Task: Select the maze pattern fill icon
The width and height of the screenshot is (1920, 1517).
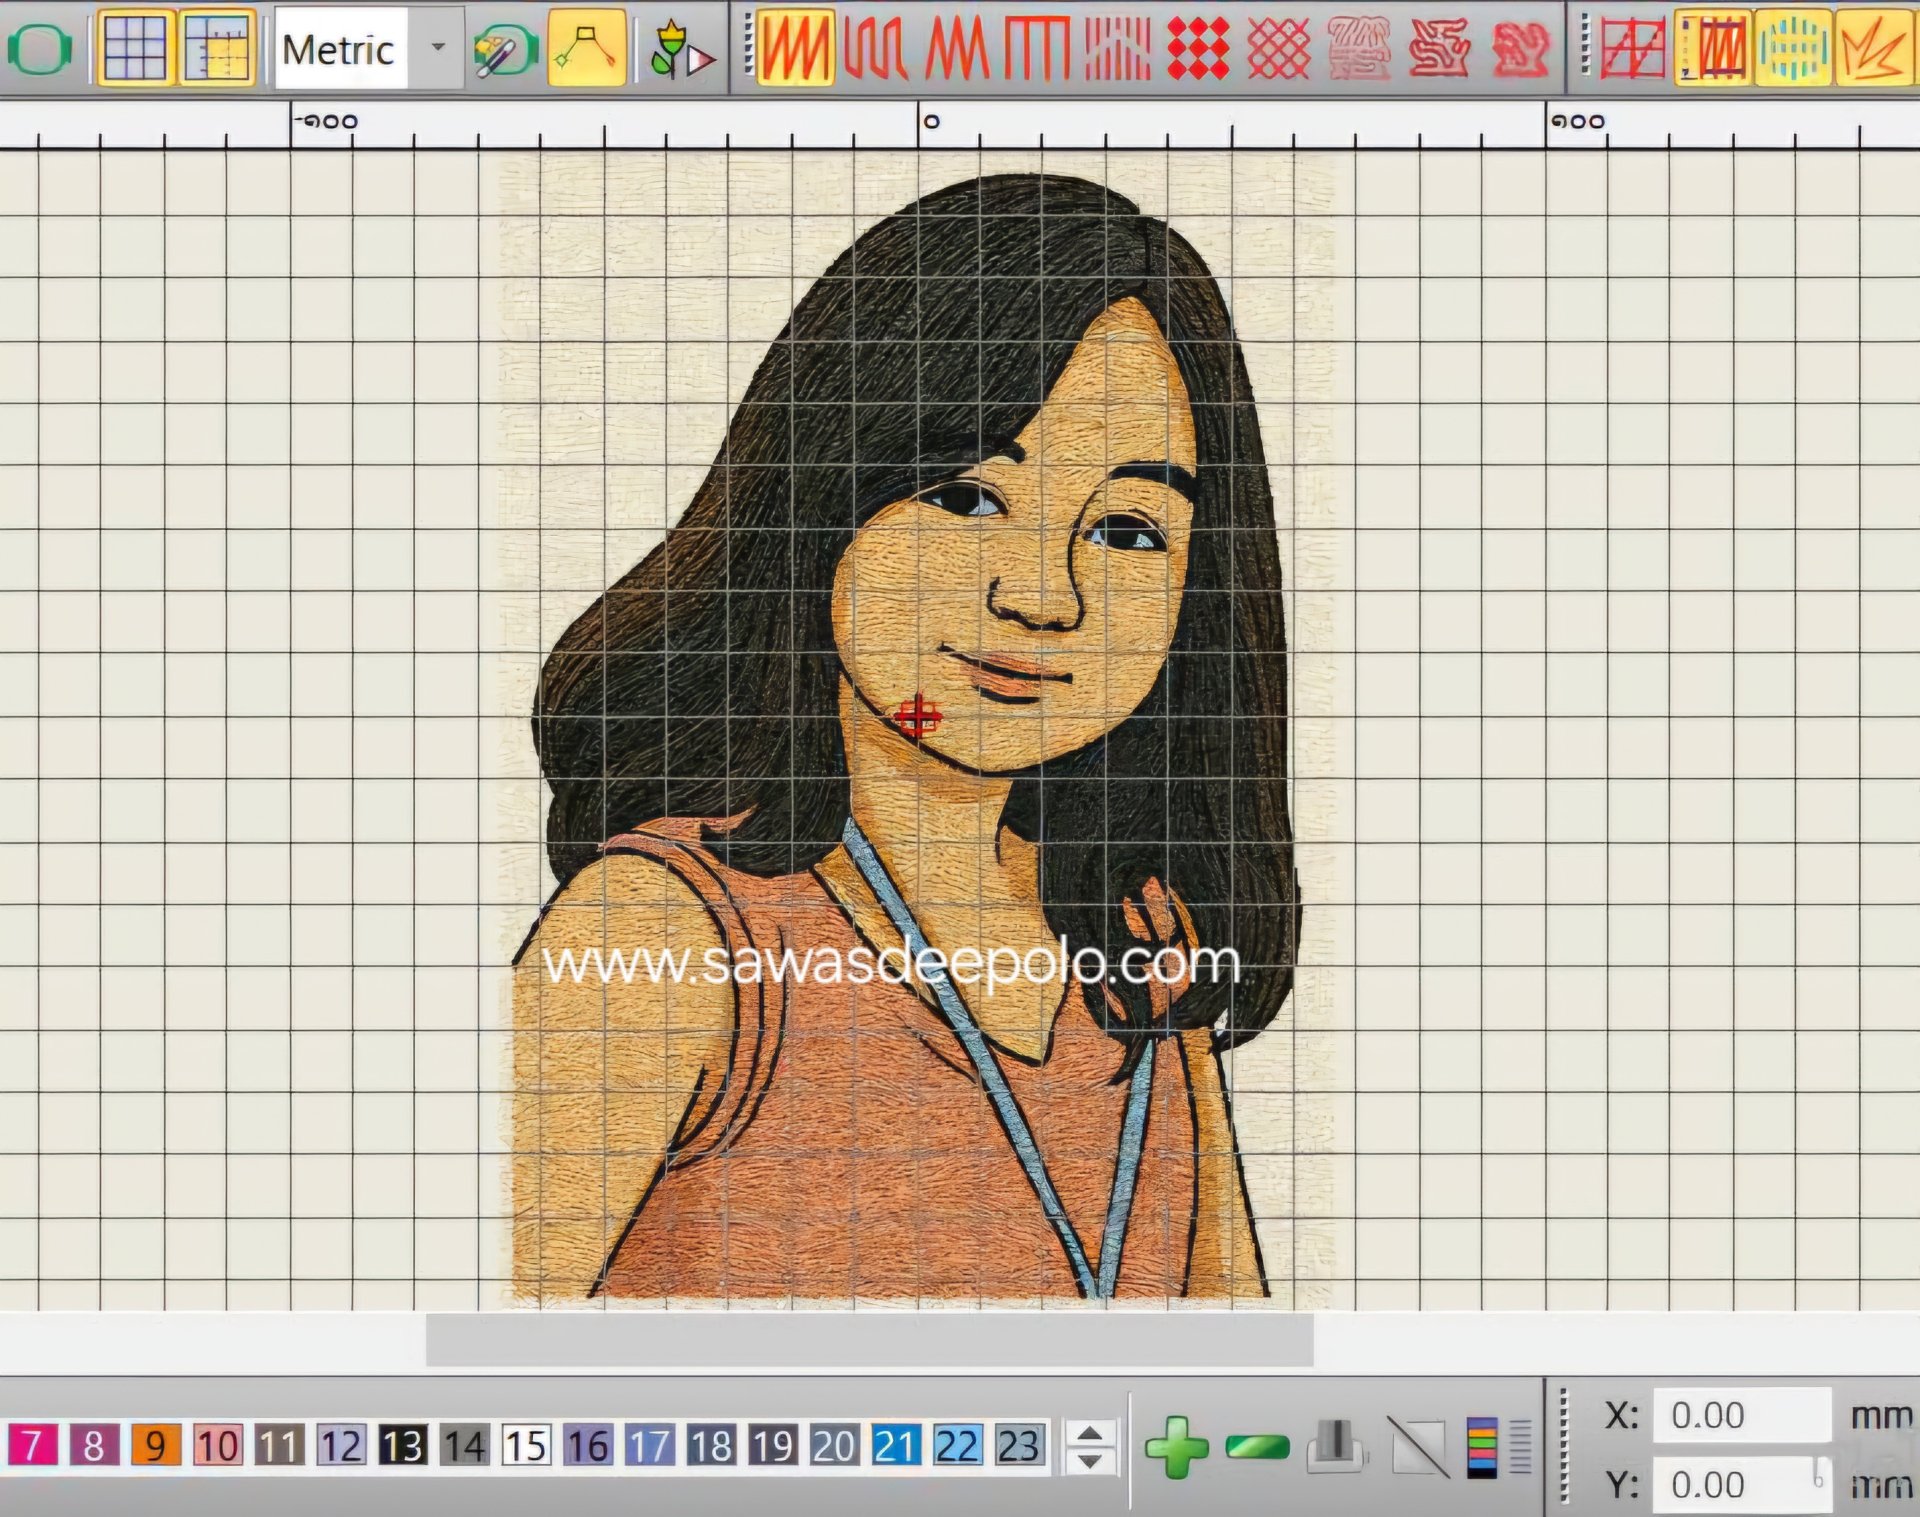Action: (1439, 48)
